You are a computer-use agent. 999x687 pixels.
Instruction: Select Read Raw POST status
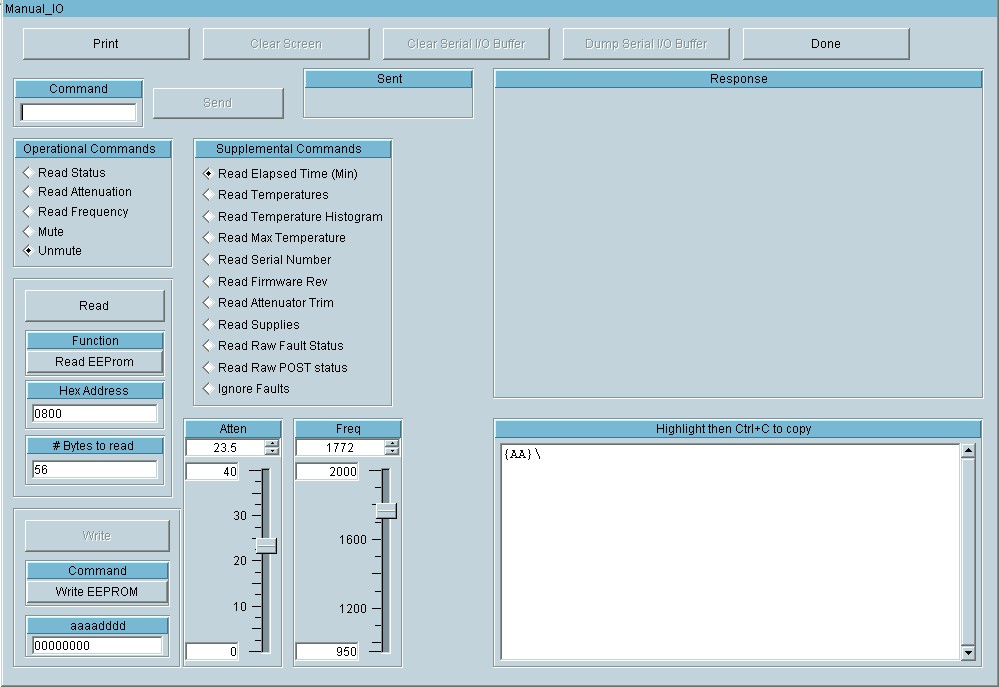click(x=208, y=368)
